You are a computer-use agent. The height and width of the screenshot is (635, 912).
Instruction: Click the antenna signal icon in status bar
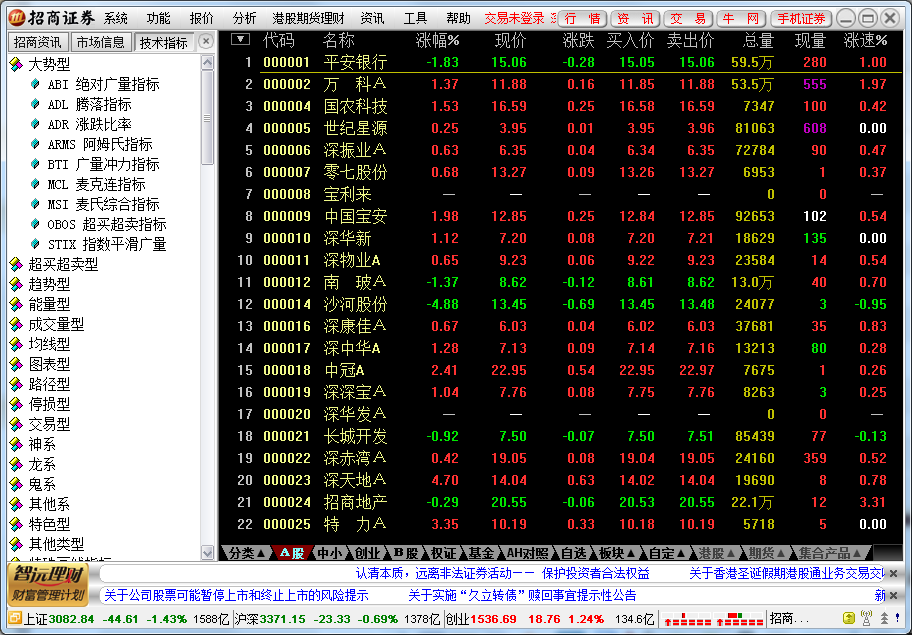[866, 619]
